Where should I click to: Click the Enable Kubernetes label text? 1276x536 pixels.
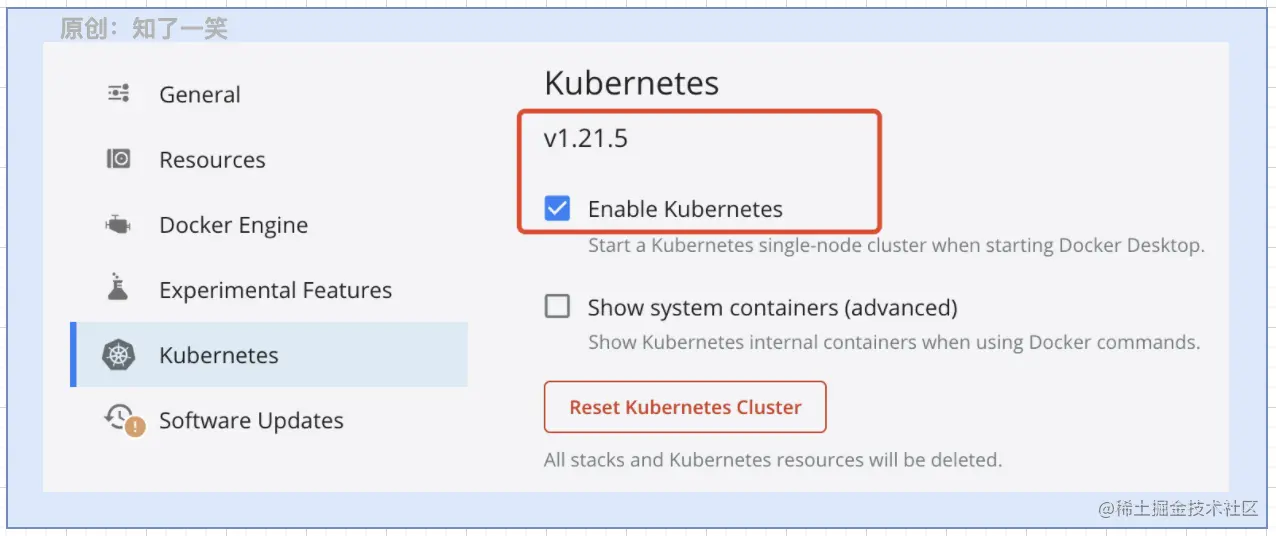[685, 209]
